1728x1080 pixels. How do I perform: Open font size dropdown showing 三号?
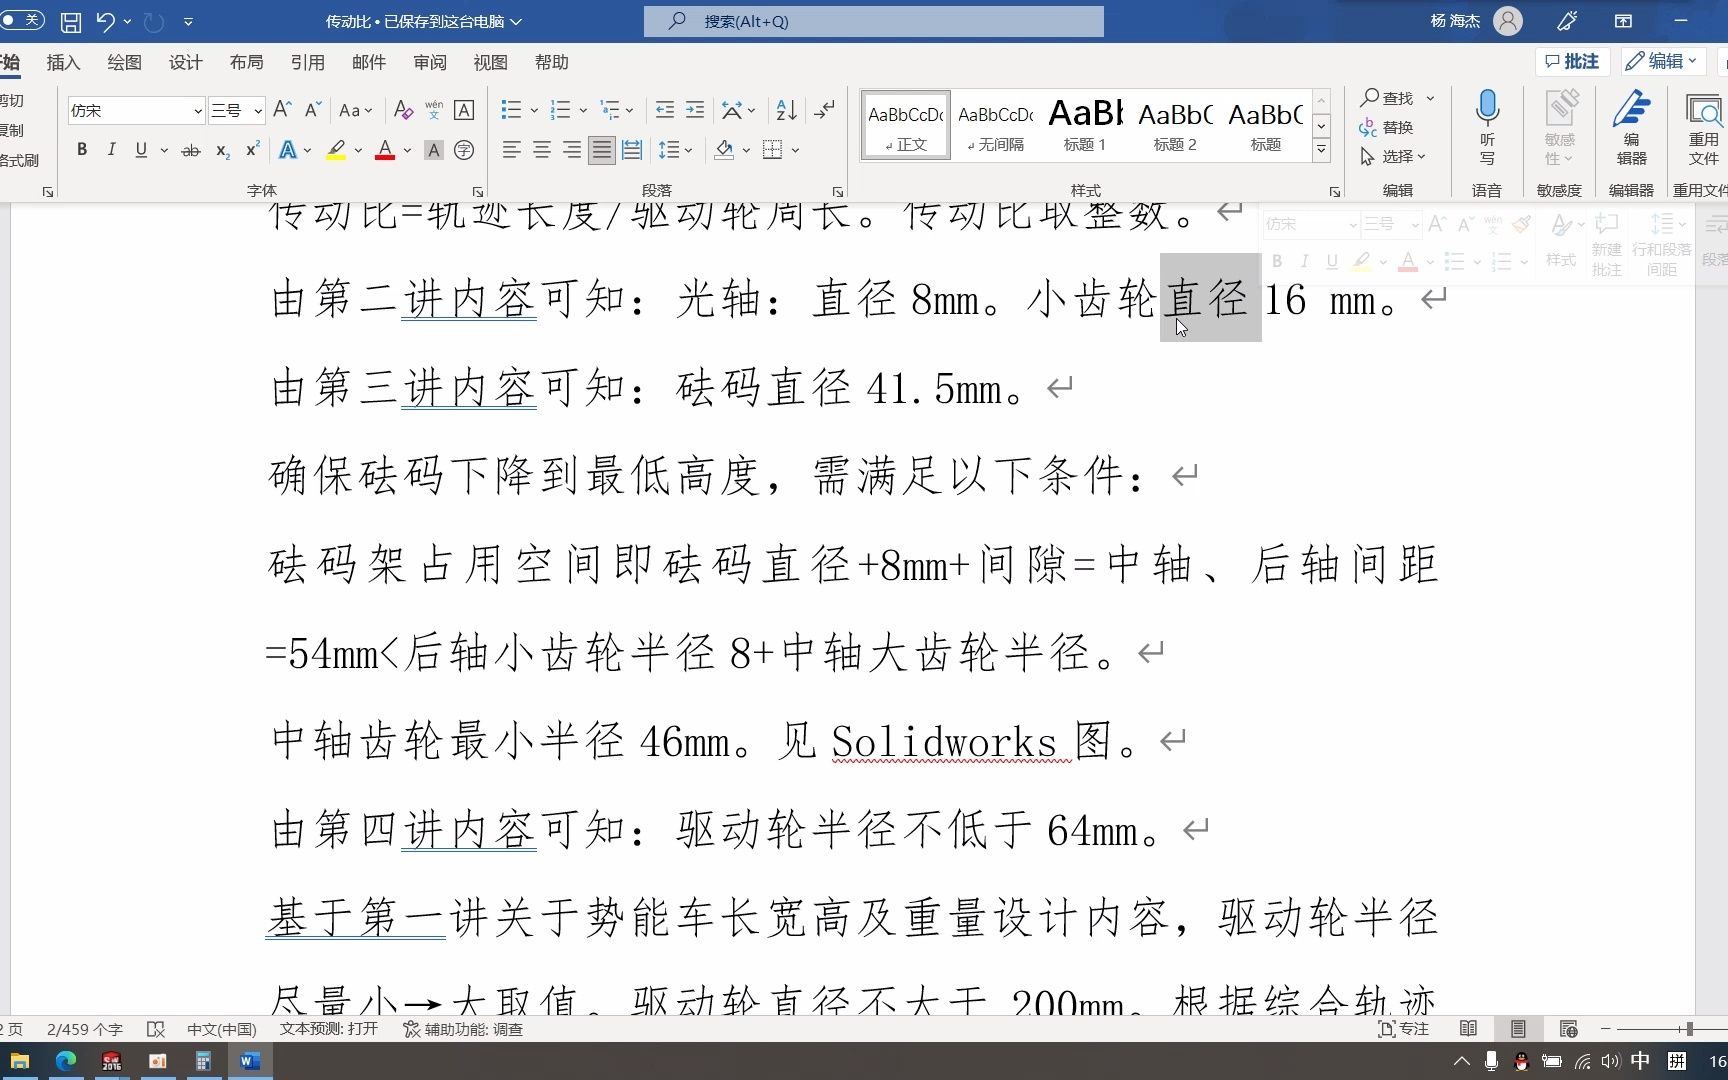(257, 110)
